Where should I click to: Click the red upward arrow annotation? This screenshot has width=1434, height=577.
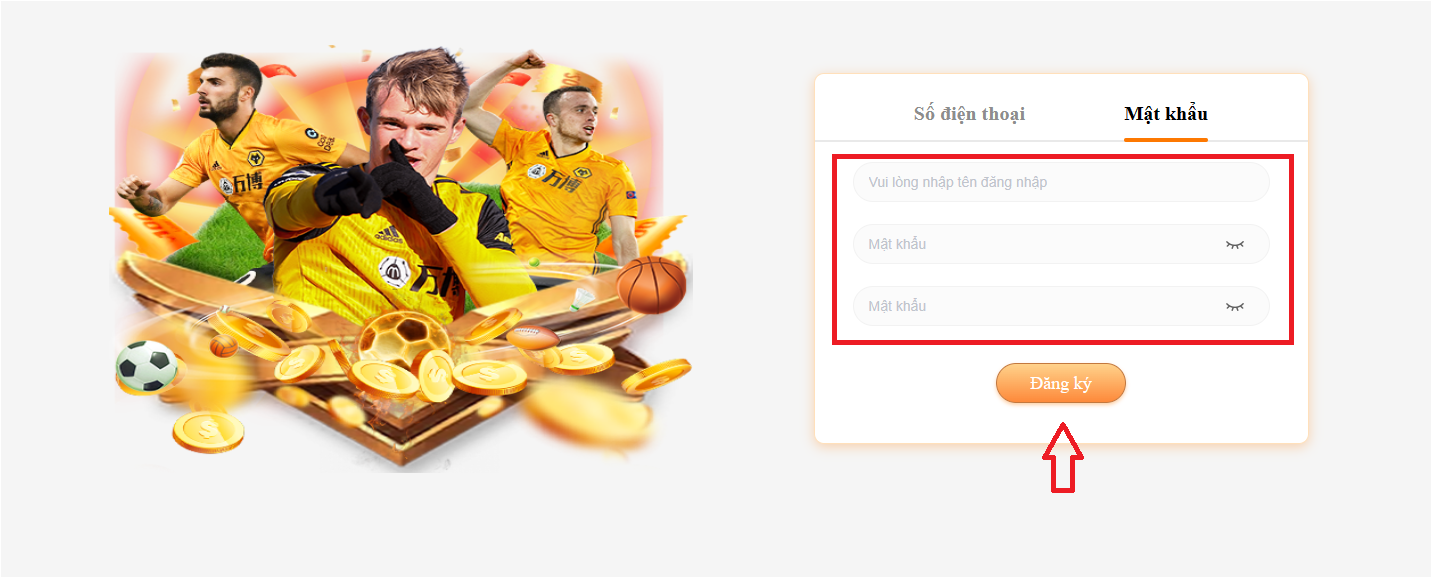tap(1061, 457)
